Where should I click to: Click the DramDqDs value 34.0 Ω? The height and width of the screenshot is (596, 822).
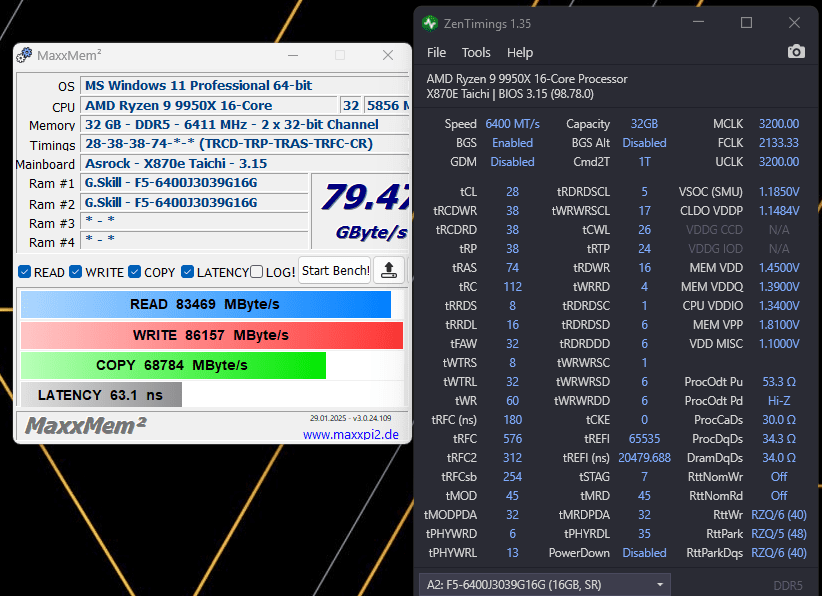(778, 458)
